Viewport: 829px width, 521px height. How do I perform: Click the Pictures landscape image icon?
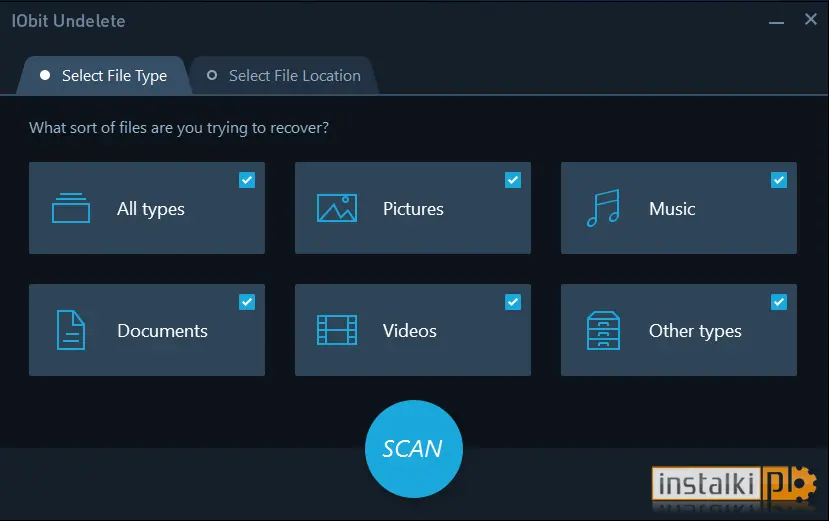click(x=337, y=208)
